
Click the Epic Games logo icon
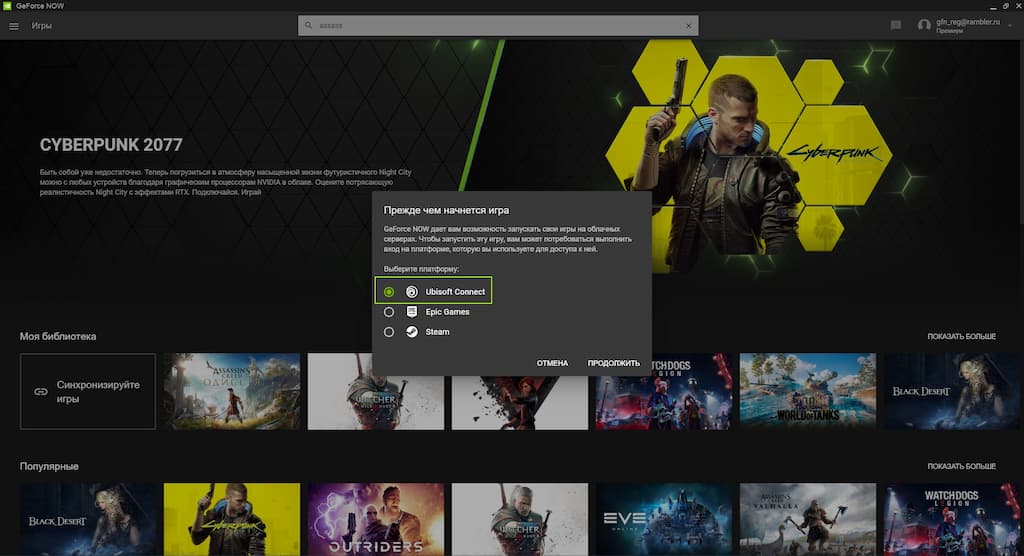[411, 312]
